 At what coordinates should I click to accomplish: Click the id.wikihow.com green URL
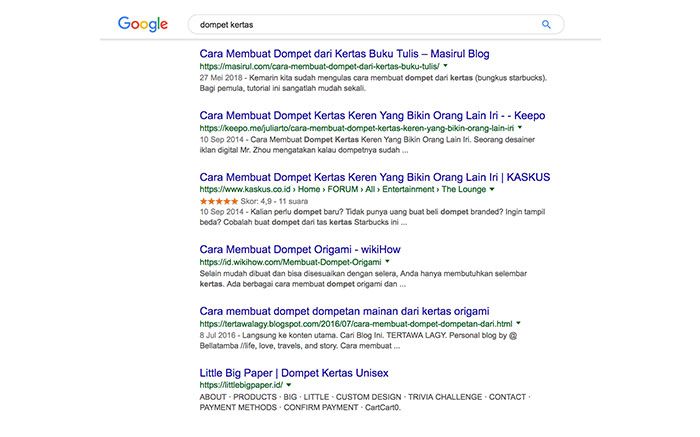coord(290,262)
